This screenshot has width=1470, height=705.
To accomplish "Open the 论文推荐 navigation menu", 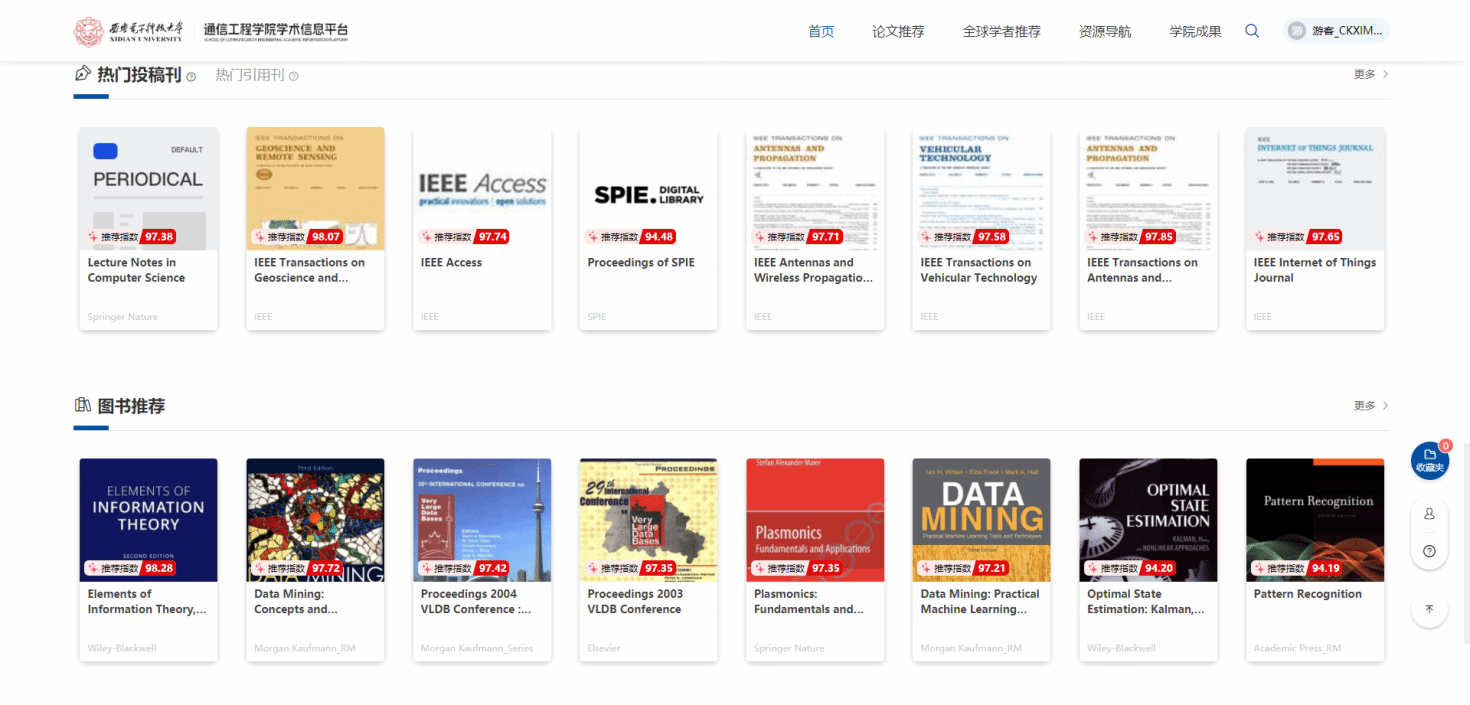I will click(898, 31).
